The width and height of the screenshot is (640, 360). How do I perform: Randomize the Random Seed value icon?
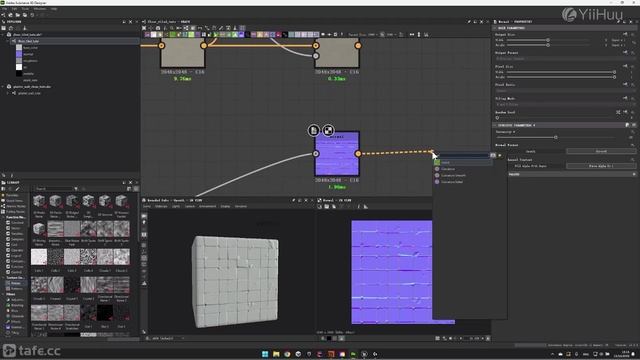618,112
